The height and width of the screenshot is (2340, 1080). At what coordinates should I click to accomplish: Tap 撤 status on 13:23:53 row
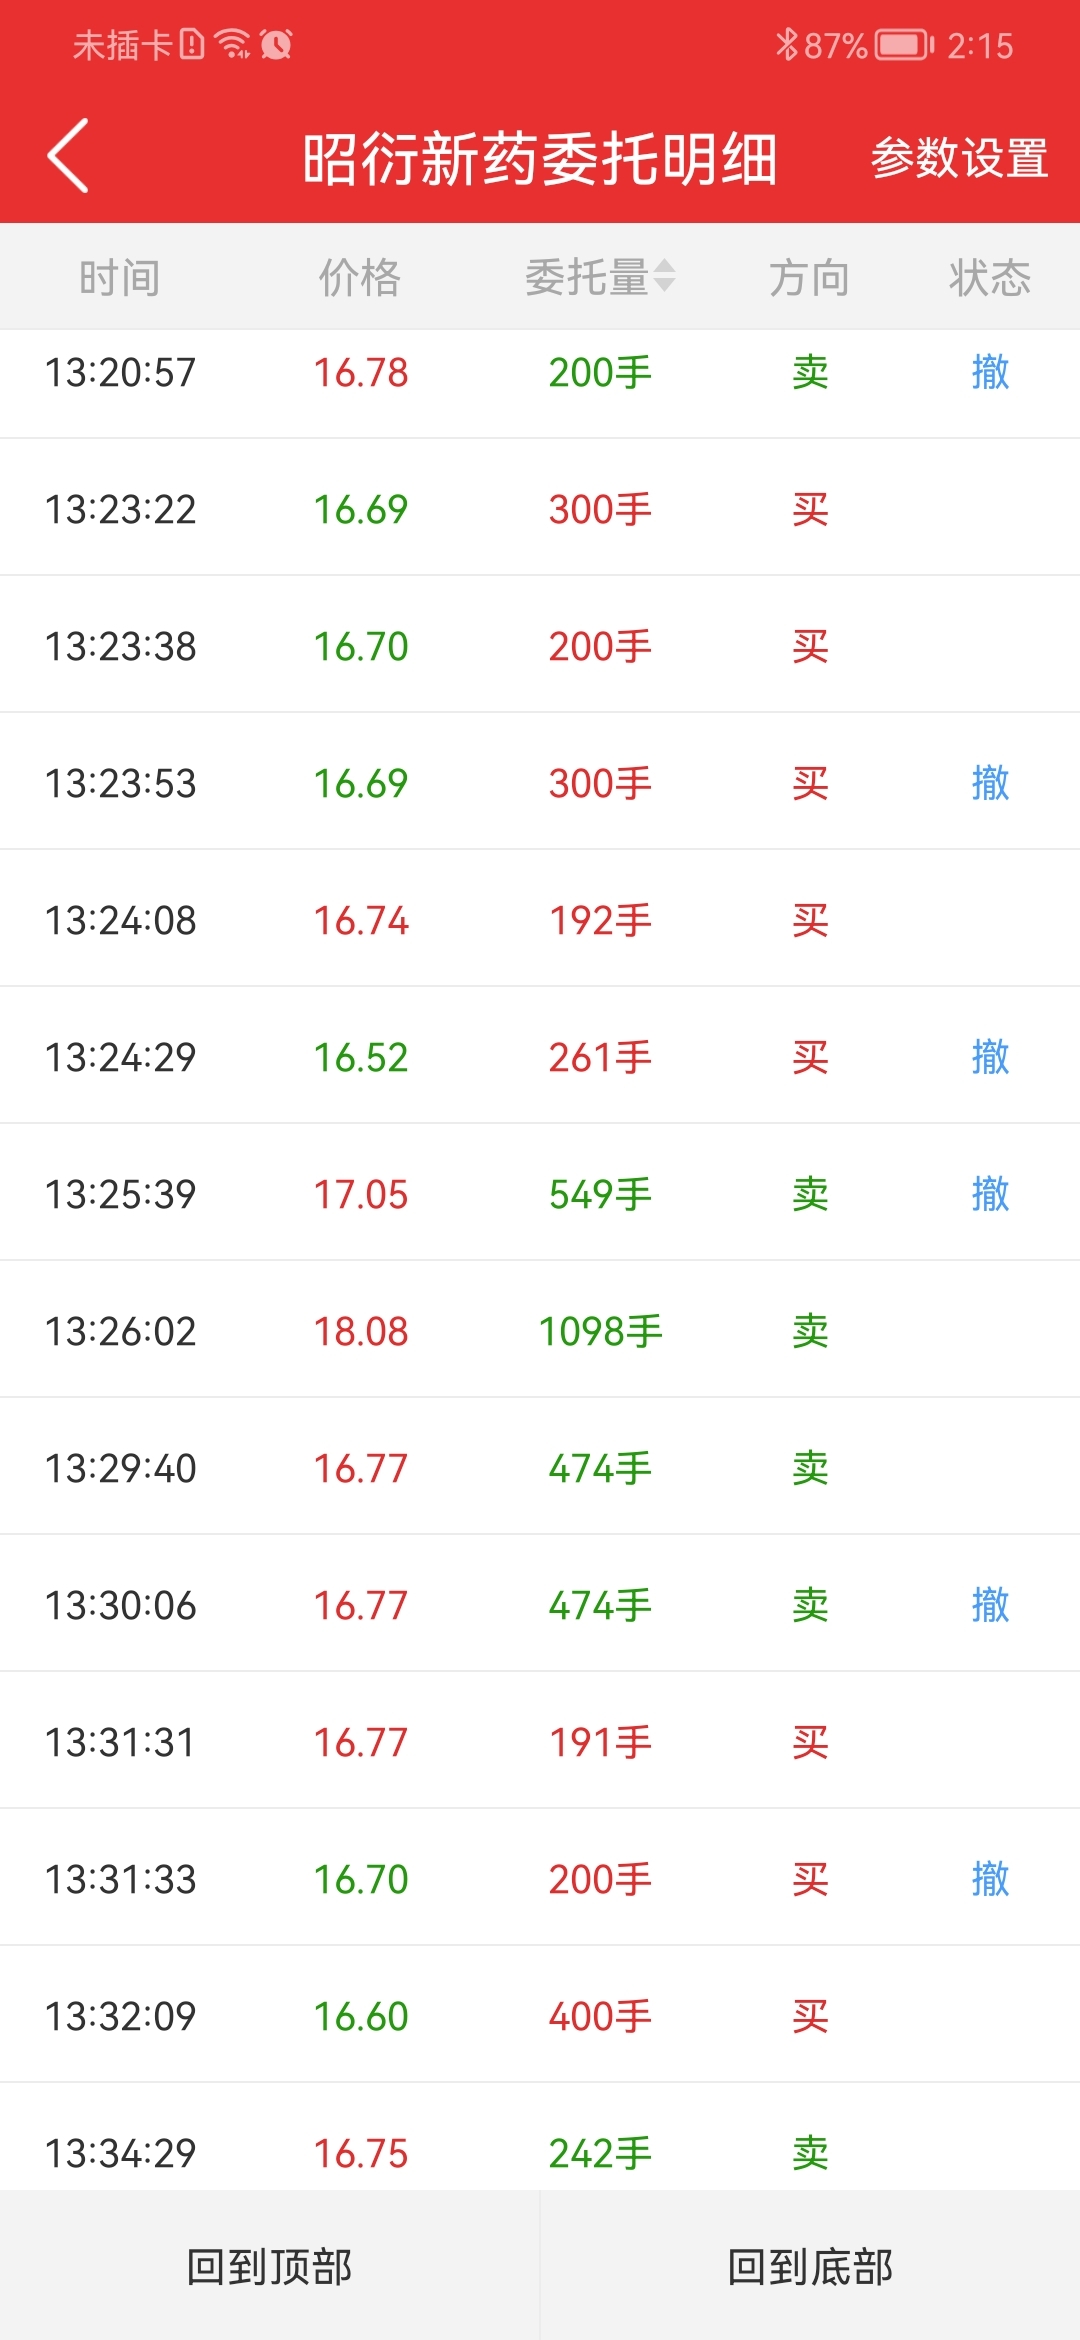[x=990, y=783]
